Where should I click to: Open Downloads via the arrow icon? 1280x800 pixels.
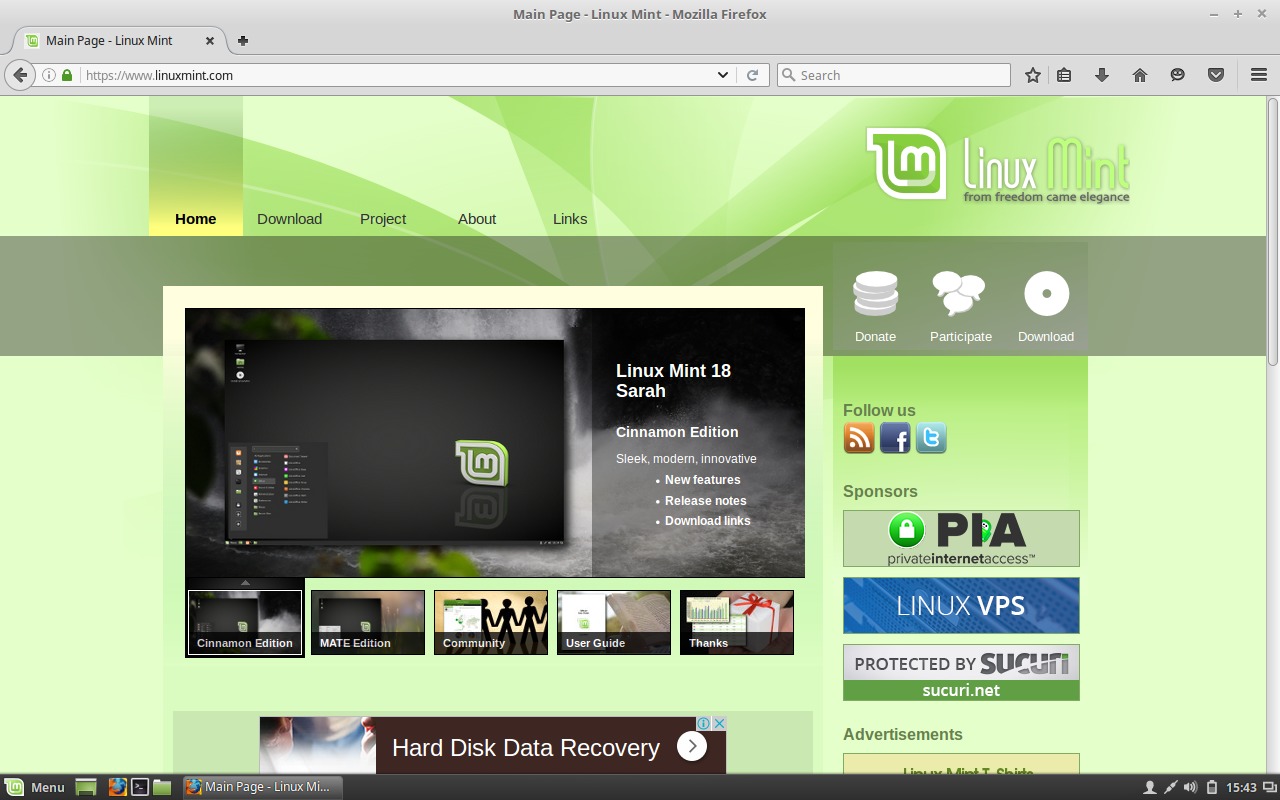pos(1101,75)
